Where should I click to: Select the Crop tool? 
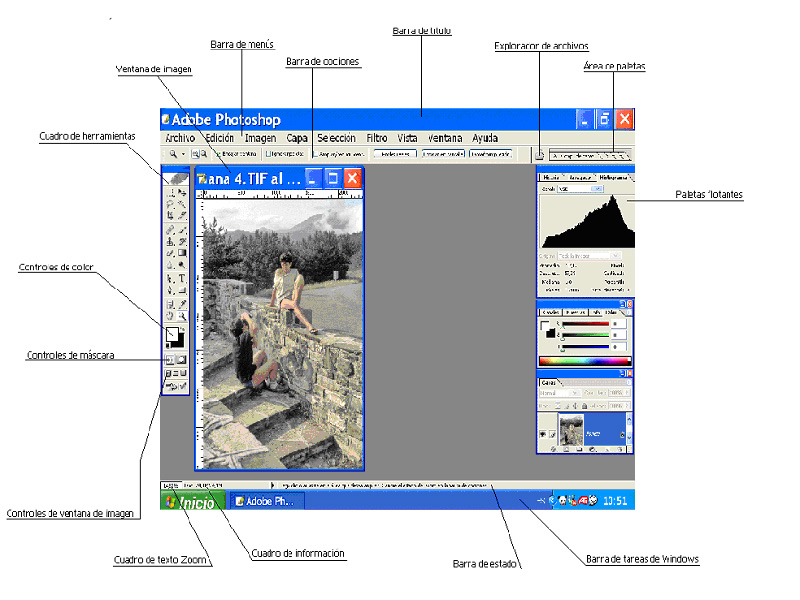coord(170,214)
